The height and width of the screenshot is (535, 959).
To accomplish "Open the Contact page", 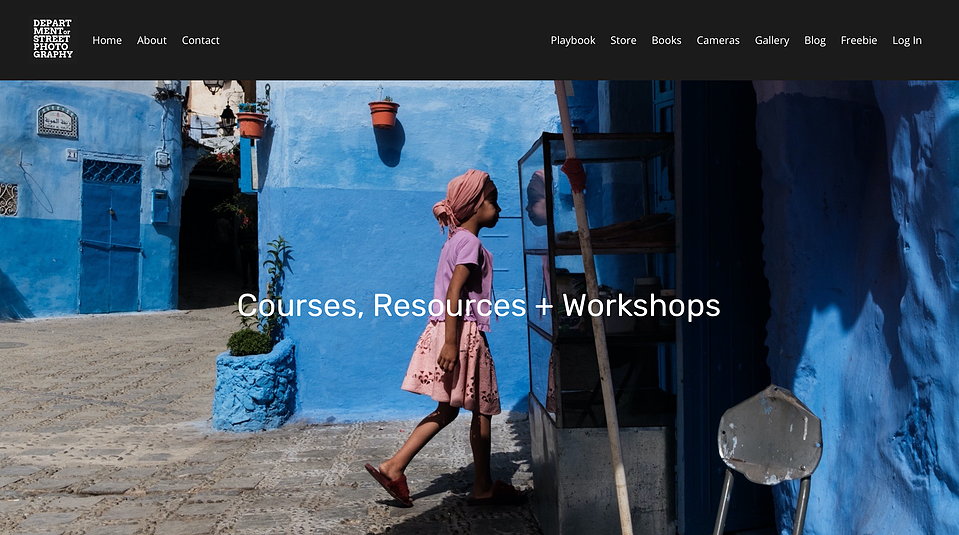I will click(201, 40).
